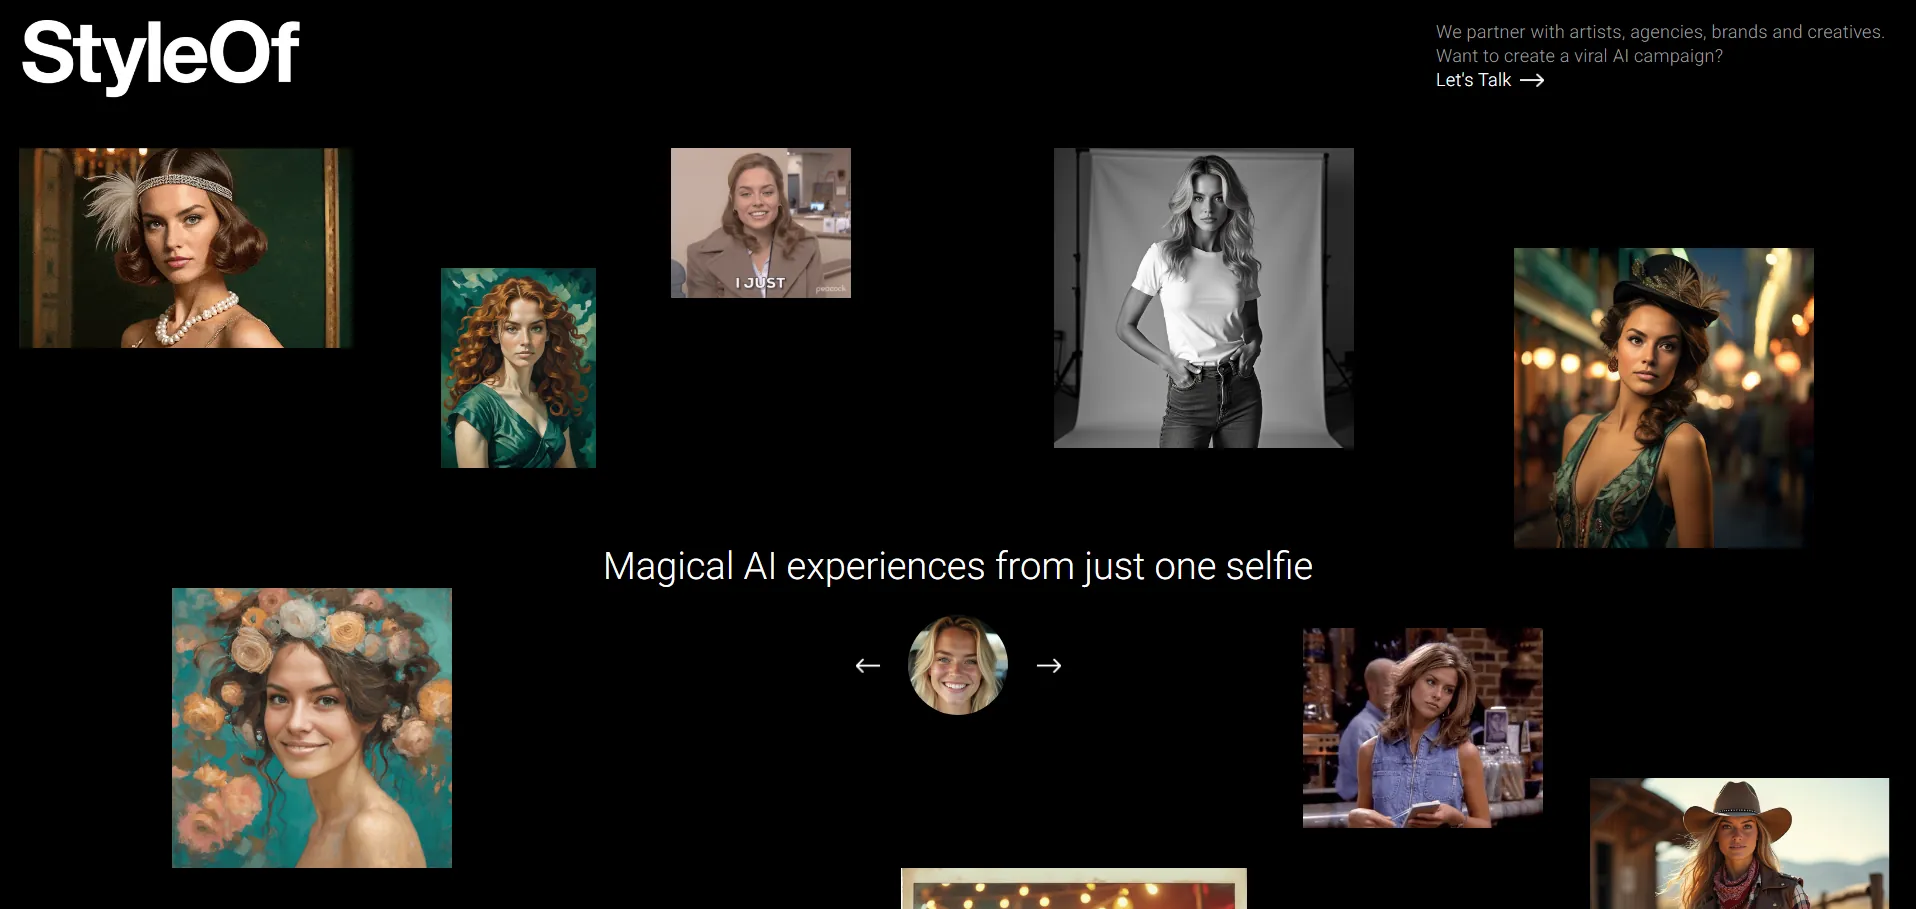Advance to next selfie with right arrow
This screenshot has width=1916, height=909.
coord(1048,665)
